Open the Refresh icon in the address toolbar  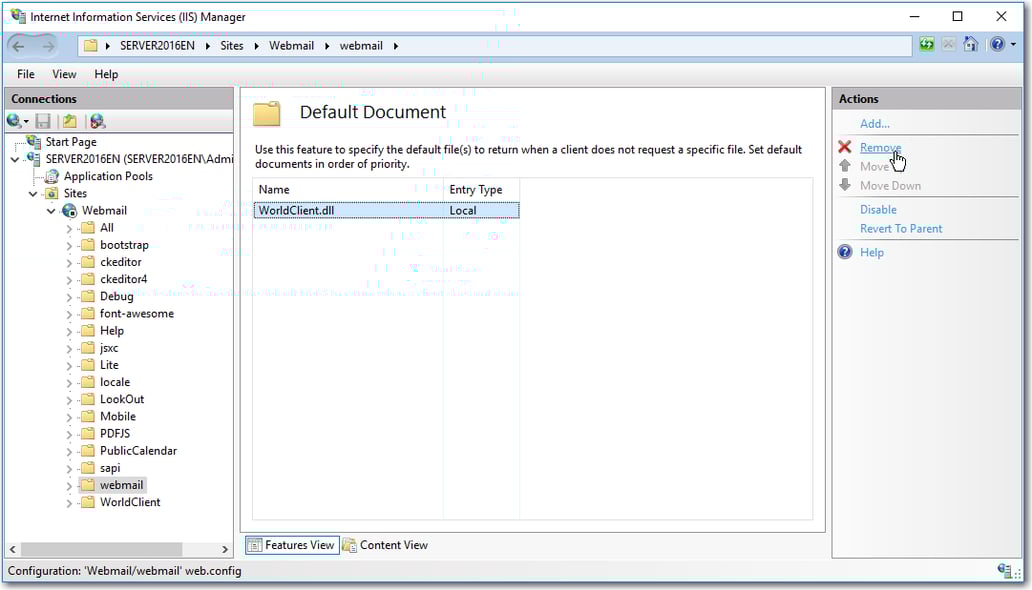point(926,44)
